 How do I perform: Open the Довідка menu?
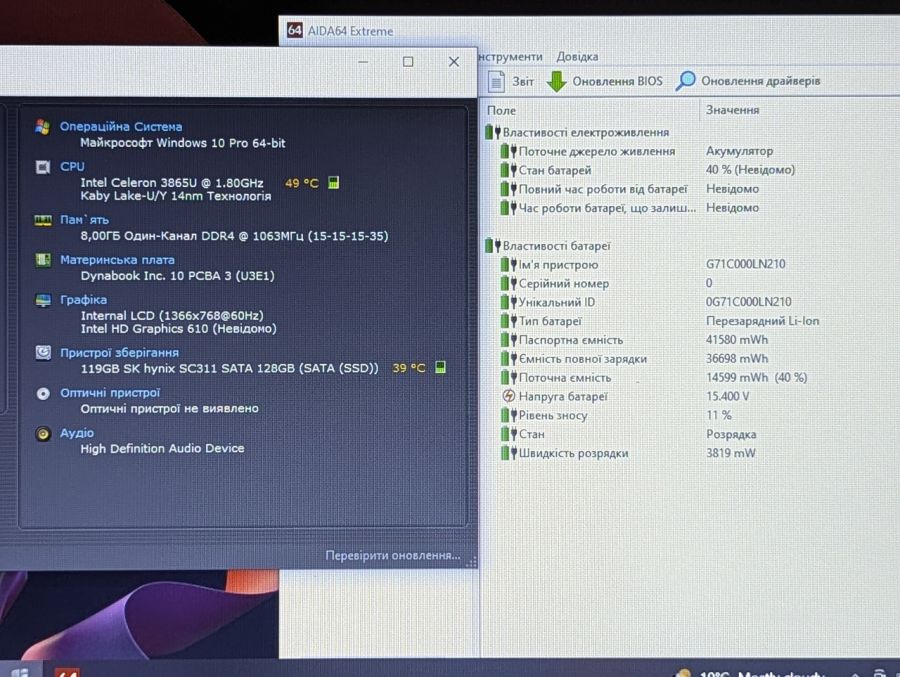click(x=577, y=56)
